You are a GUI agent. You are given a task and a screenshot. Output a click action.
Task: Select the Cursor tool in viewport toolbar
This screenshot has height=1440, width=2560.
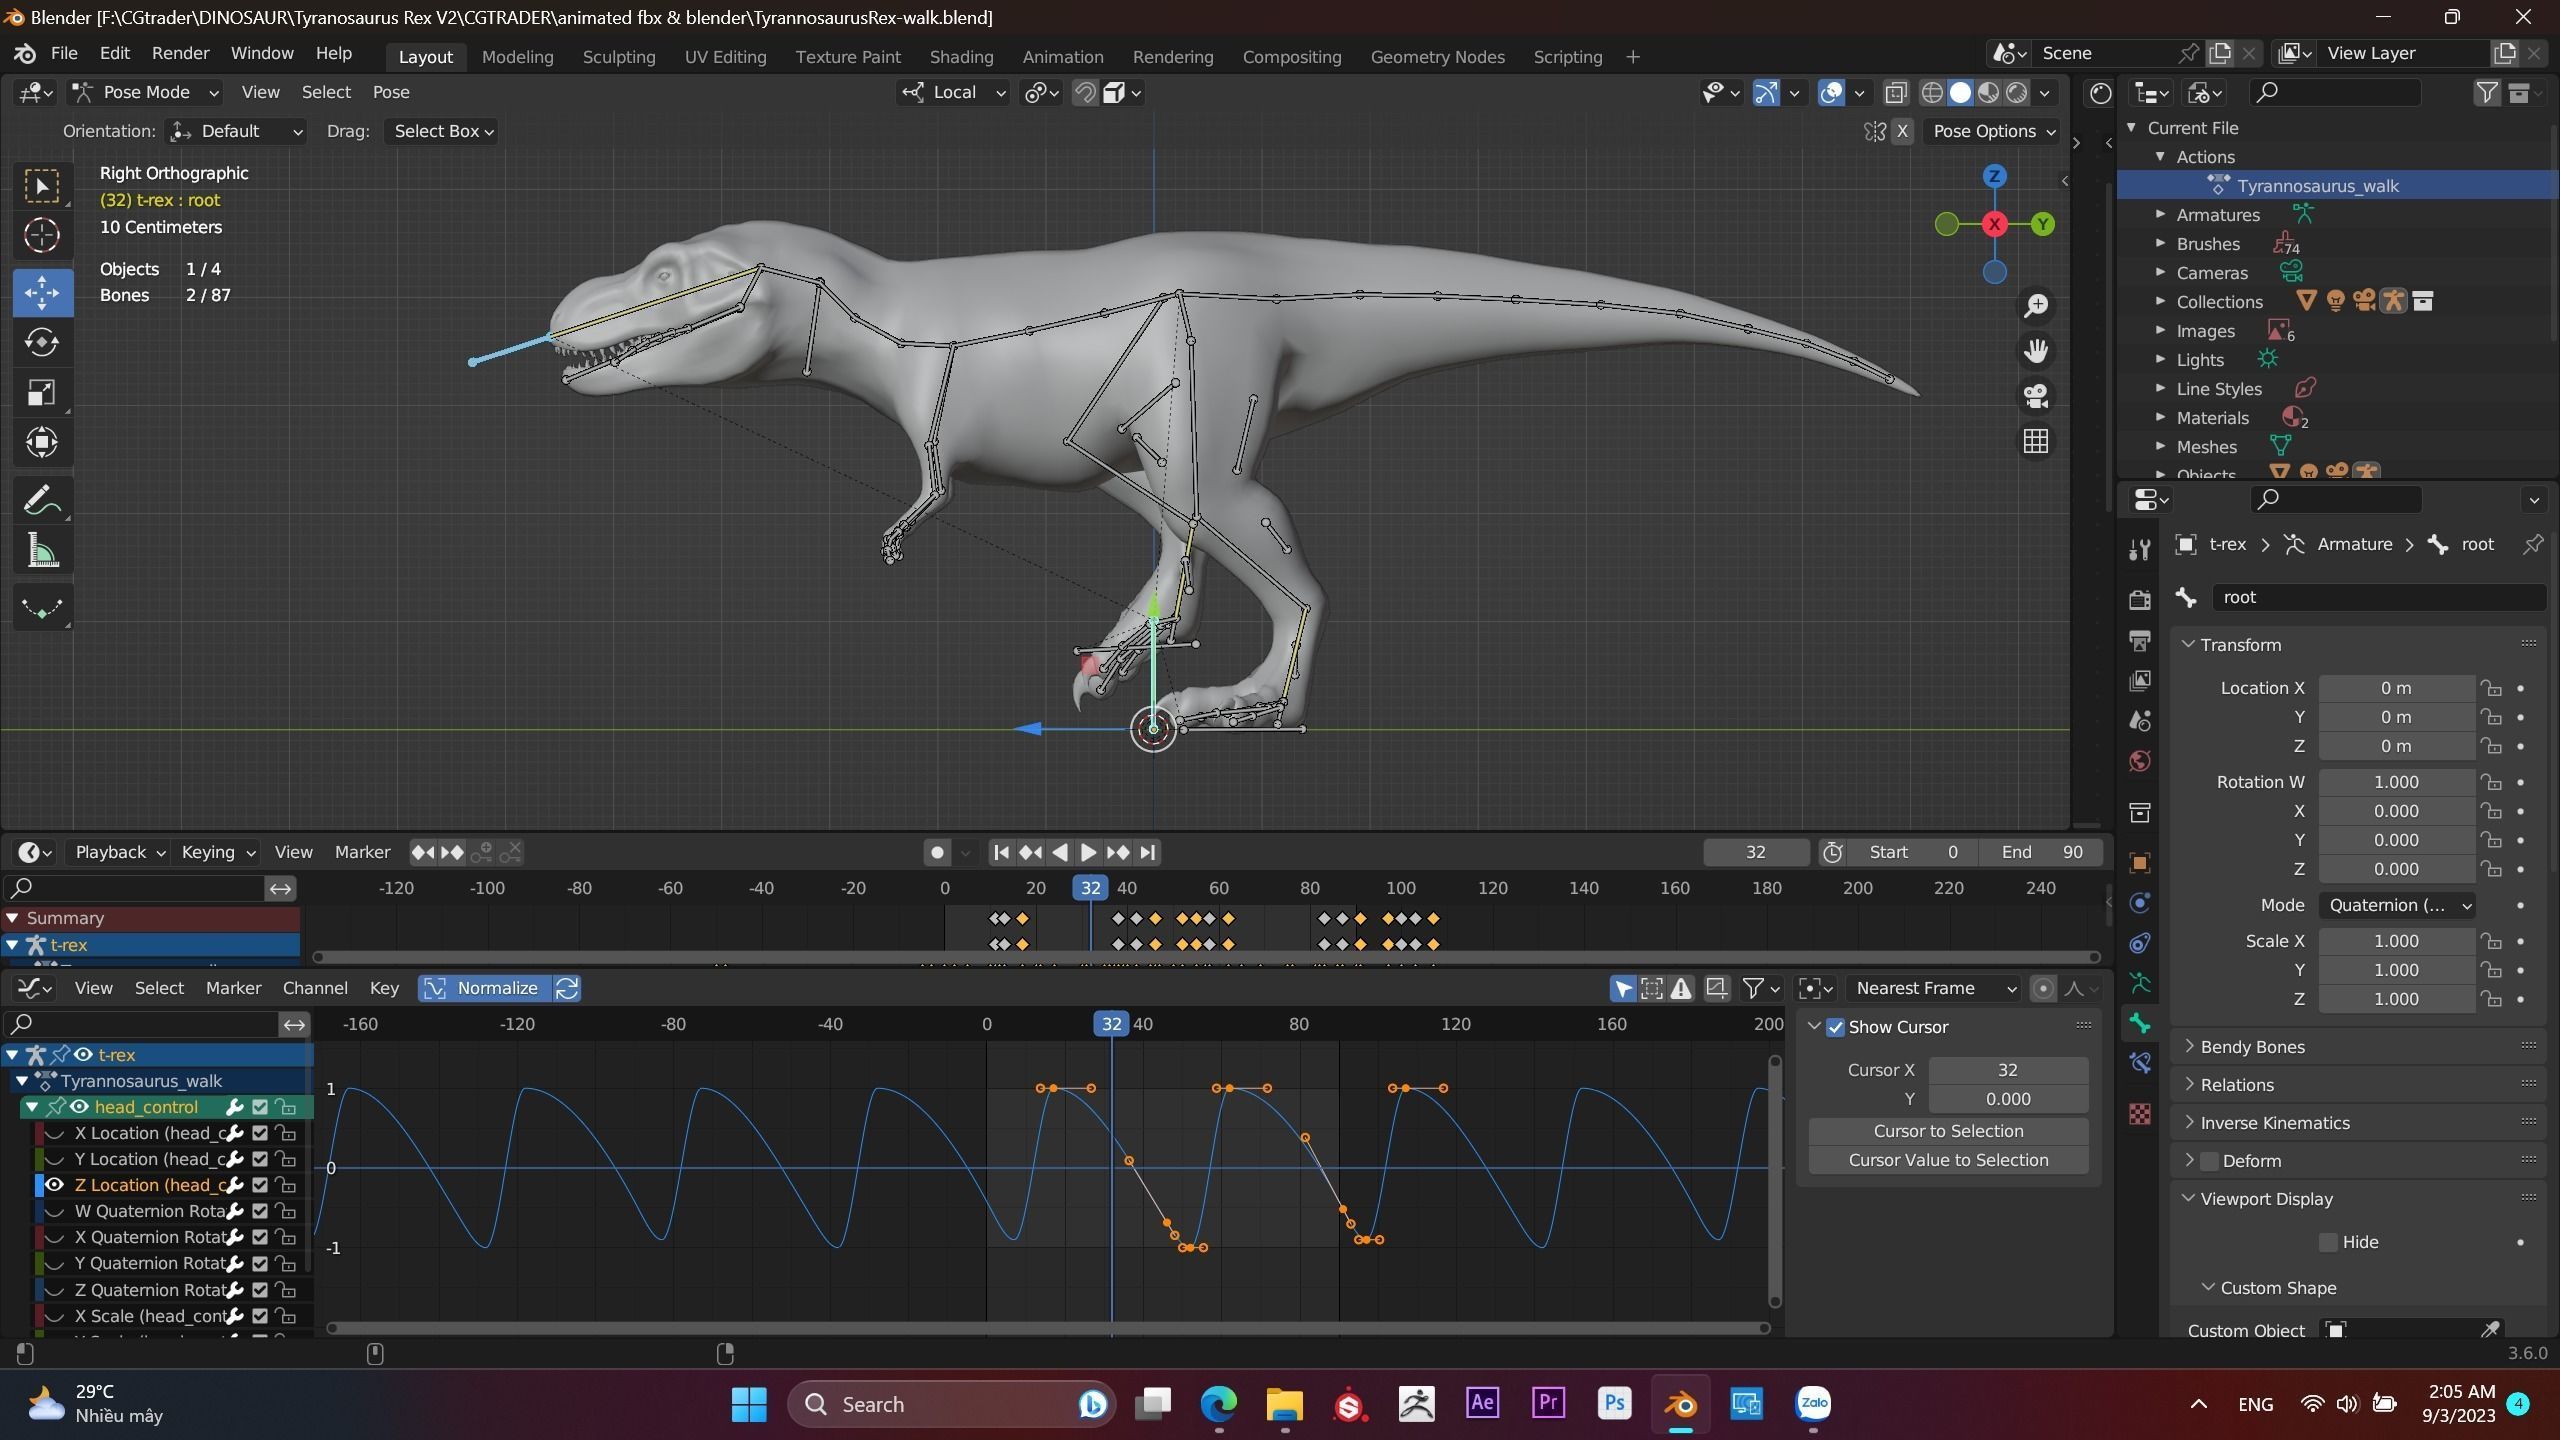pyautogui.click(x=42, y=236)
